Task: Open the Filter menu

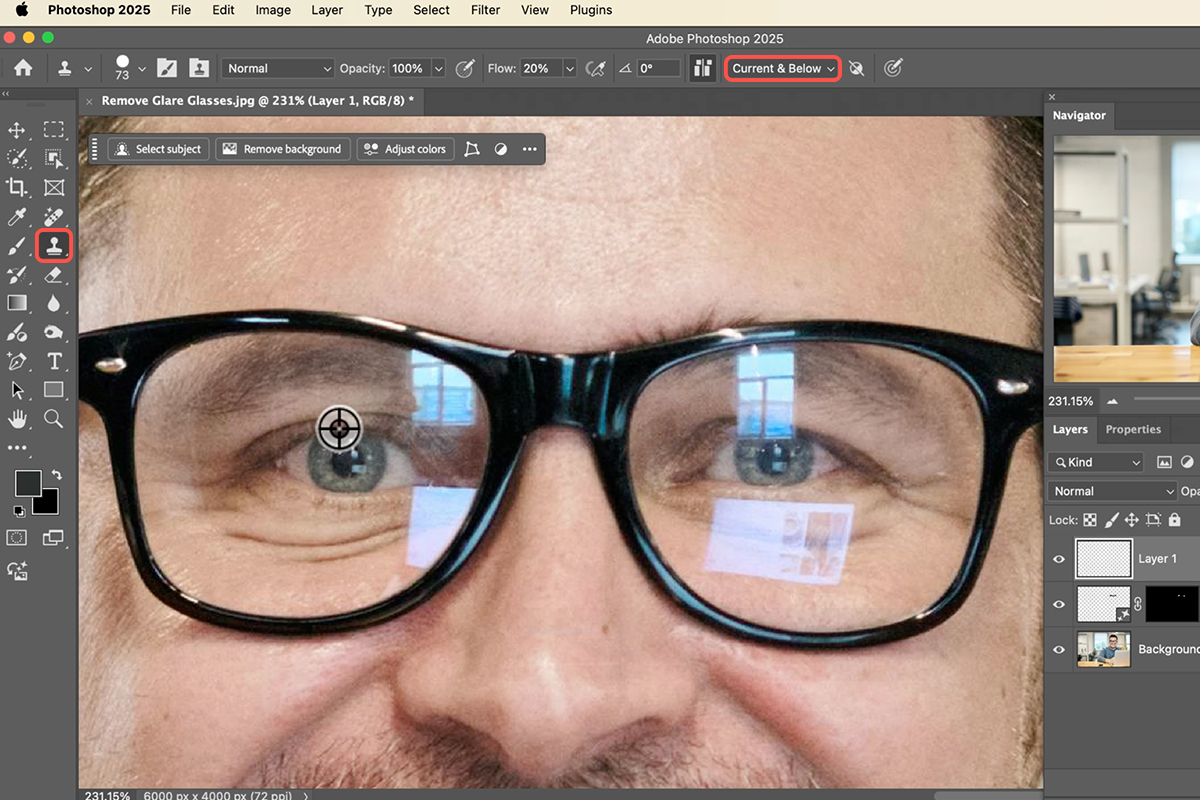Action: (x=485, y=10)
